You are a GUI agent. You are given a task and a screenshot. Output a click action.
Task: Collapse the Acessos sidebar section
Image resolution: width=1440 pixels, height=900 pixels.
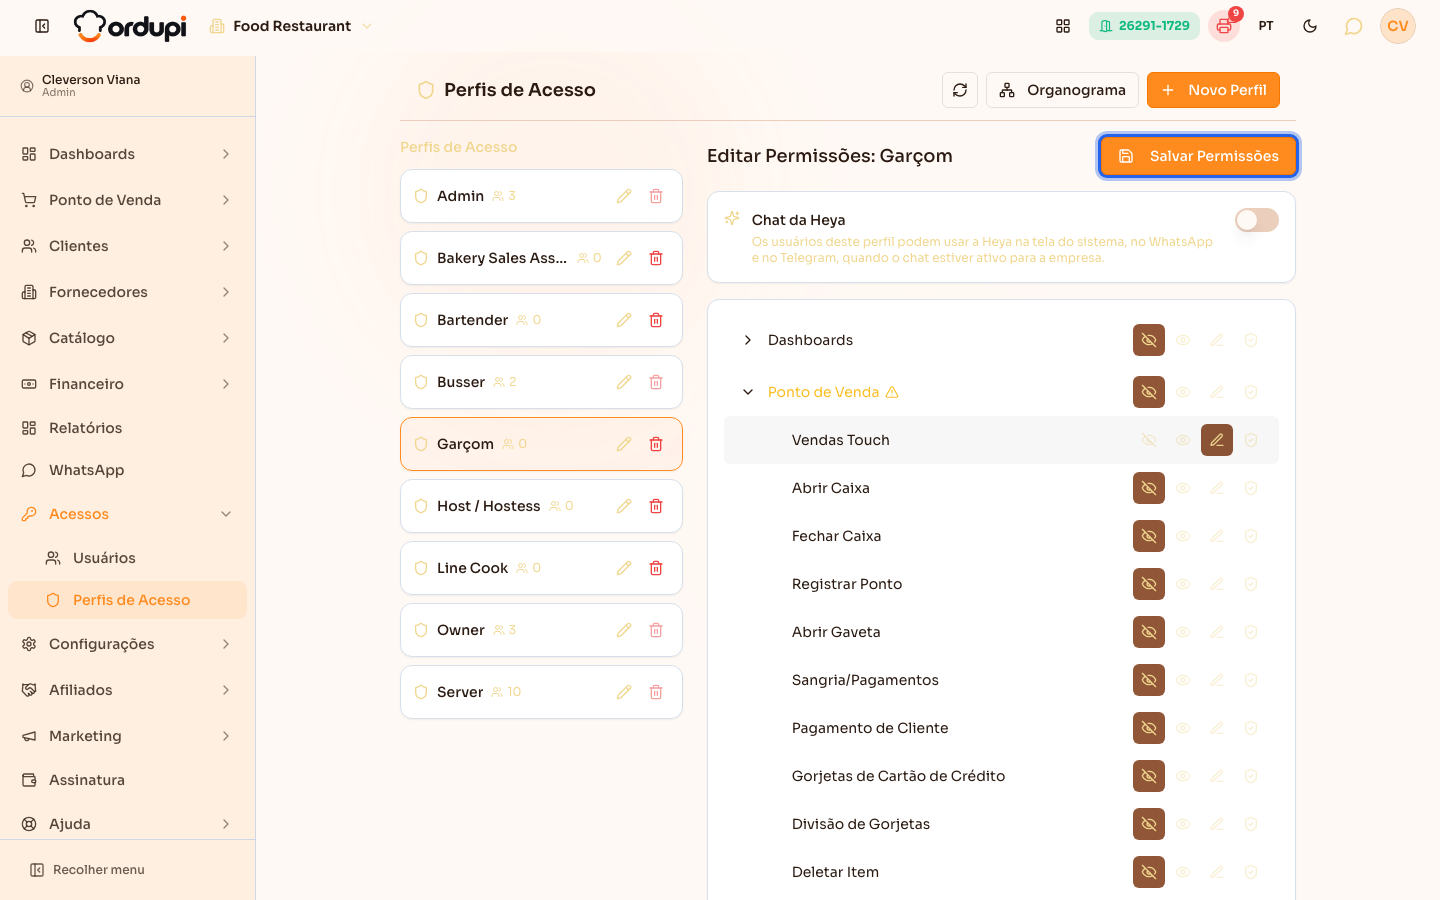pos(127,514)
